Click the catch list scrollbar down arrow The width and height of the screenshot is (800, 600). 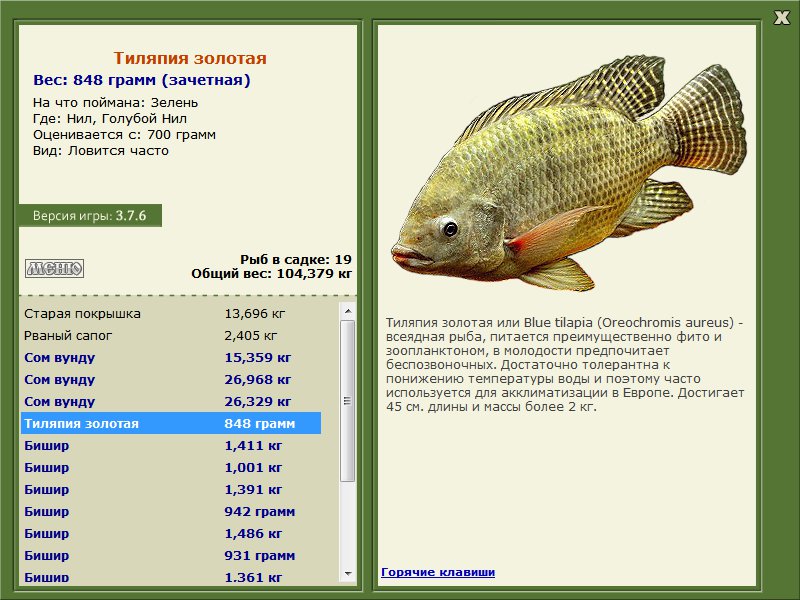coord(348,574)
